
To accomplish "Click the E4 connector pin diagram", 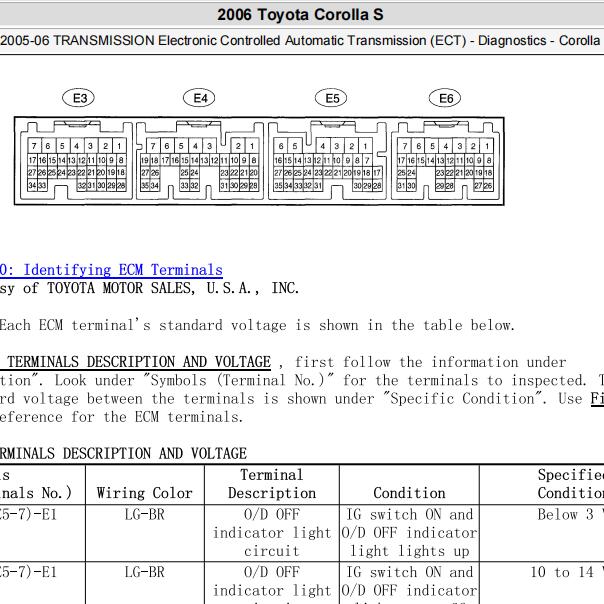I will pos(200,161).
